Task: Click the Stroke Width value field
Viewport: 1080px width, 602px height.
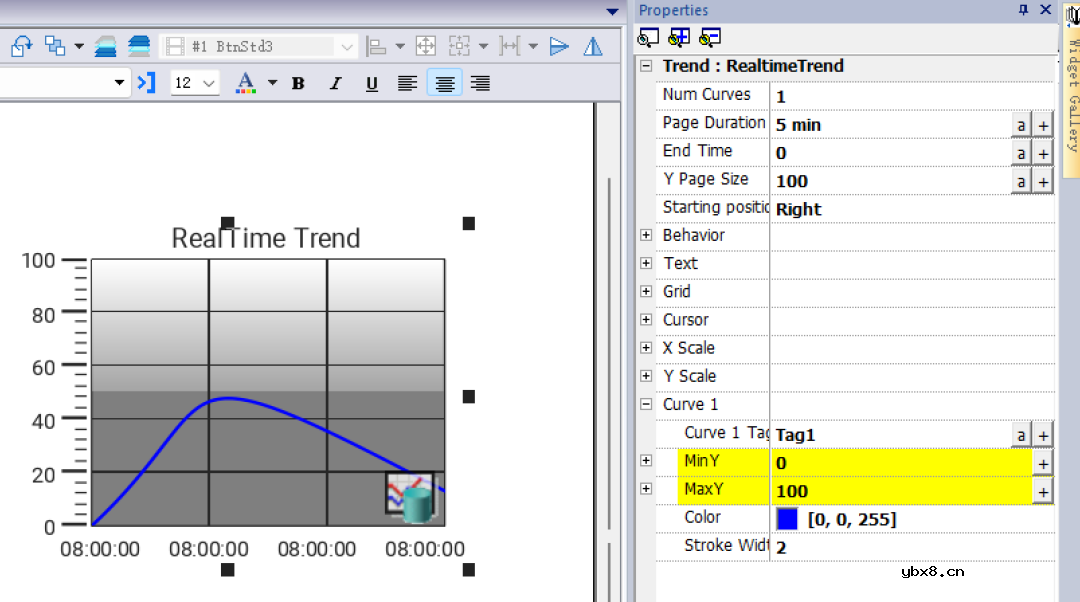Action: (x=900, y=547)
